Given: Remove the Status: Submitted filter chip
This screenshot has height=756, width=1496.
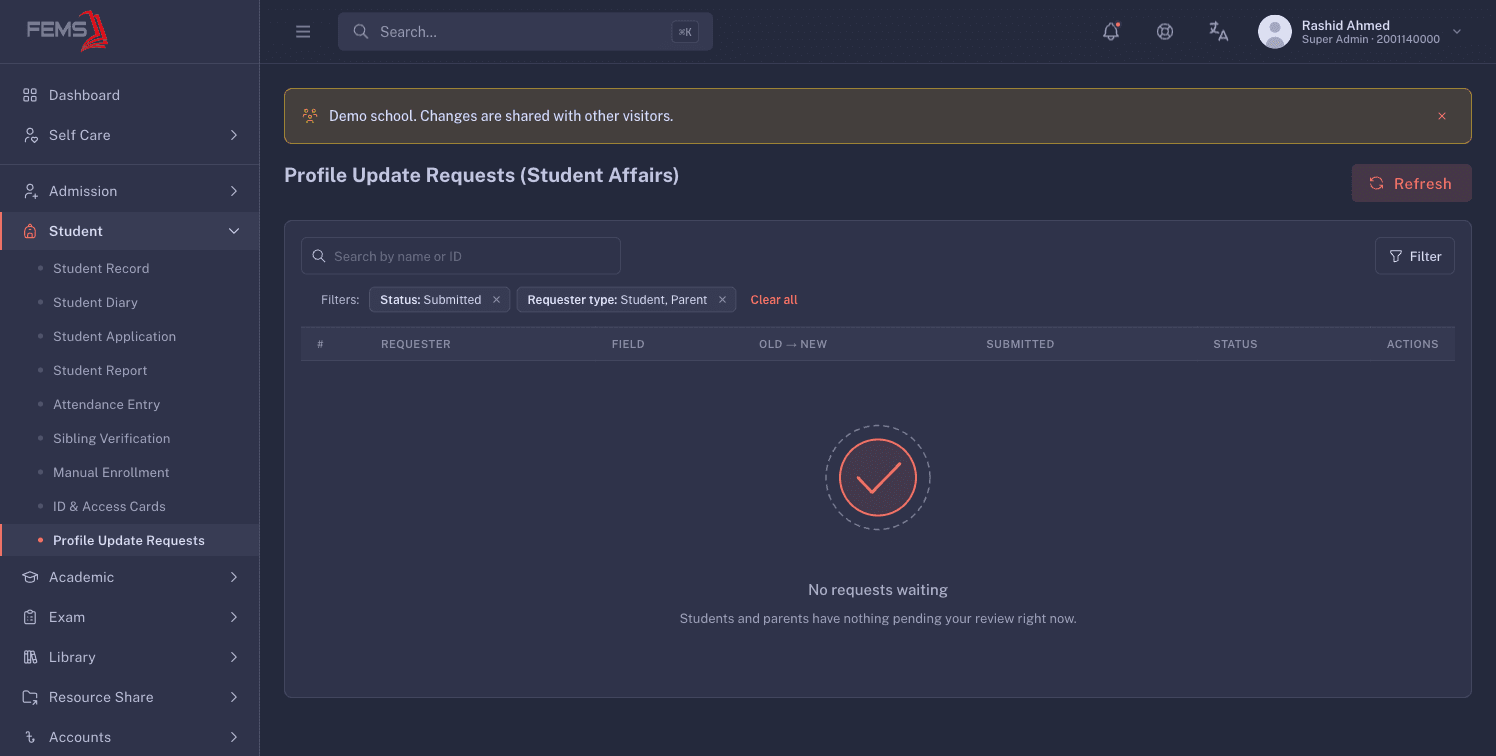Looking at the screenshot, I should tap(496, 300).
